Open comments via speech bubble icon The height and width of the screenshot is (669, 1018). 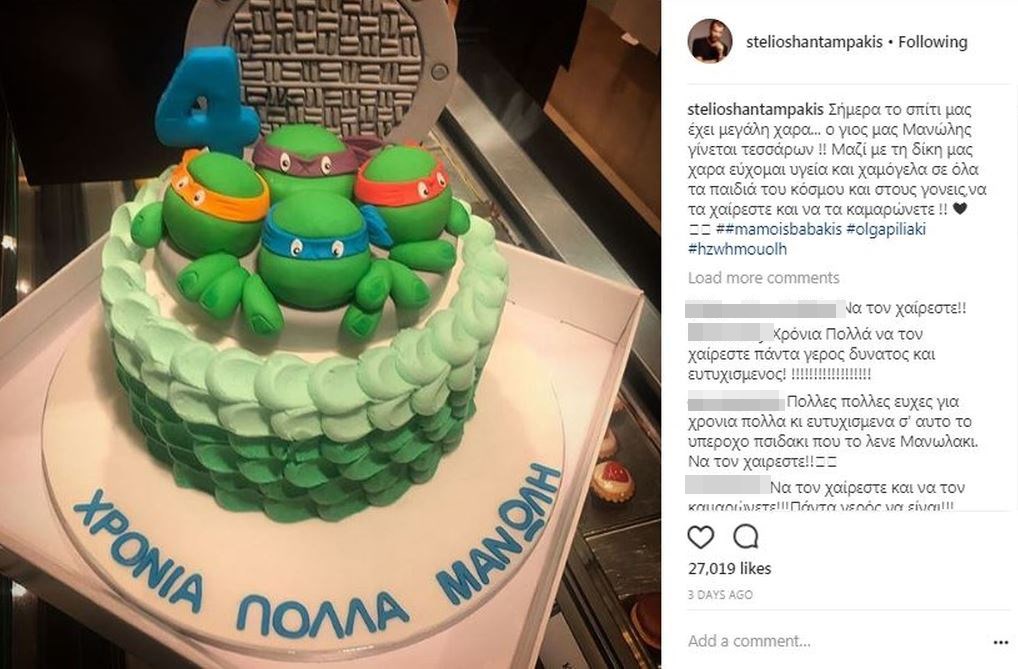pos(746,536)
